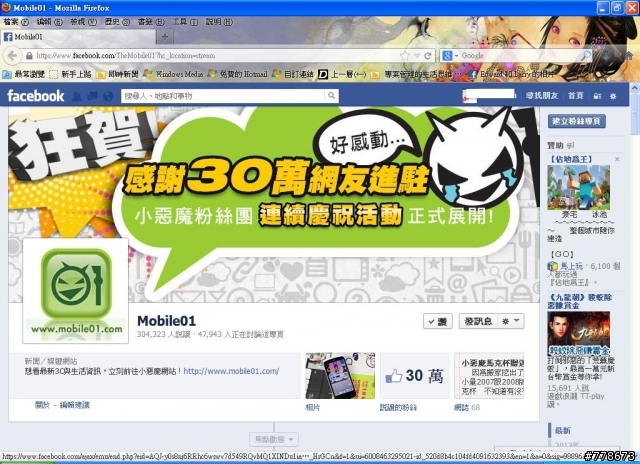Open the 編輯 menu
The width and height of the screenshot is (640, 464).
pyautogui.click(x=49, y=22)
